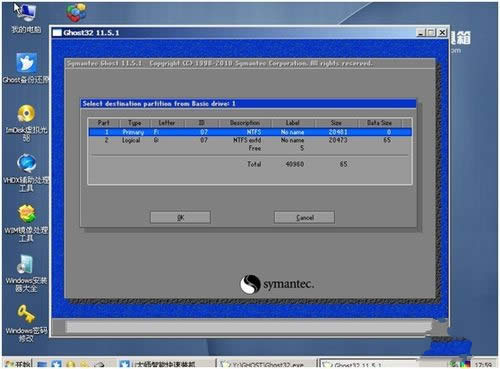Click the Type column header

click(x=134, y=123)
